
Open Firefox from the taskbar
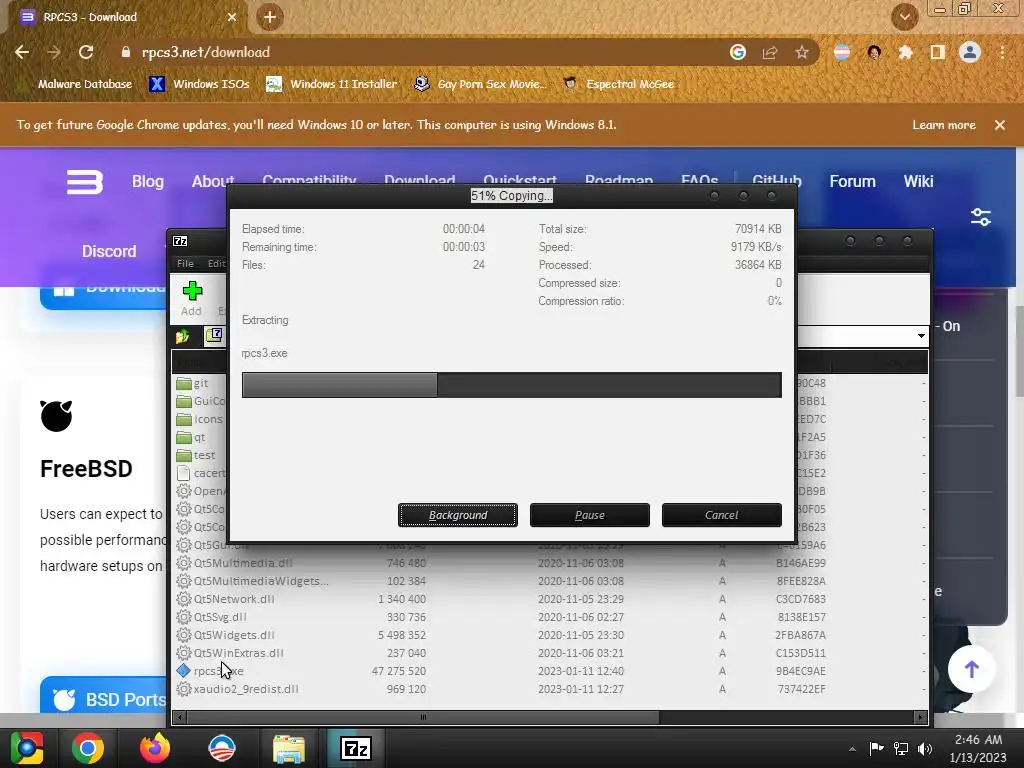pyautogui.click(x=155, y=748)
